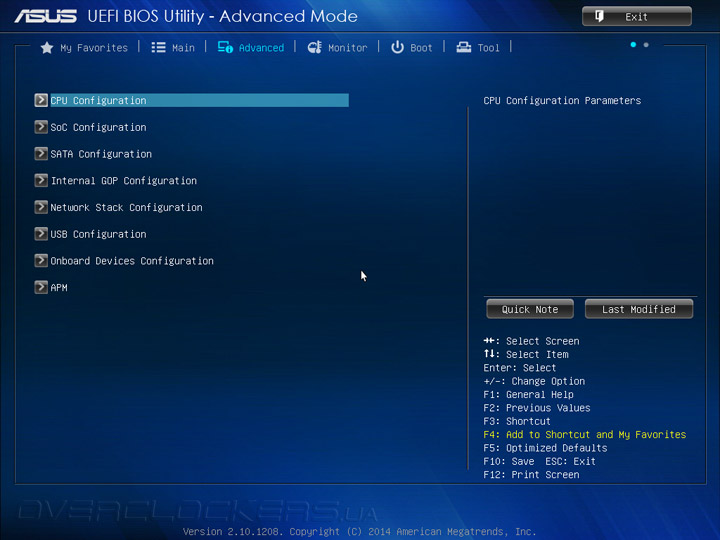Click the second page indicator dot

click(x=646, y=45)
